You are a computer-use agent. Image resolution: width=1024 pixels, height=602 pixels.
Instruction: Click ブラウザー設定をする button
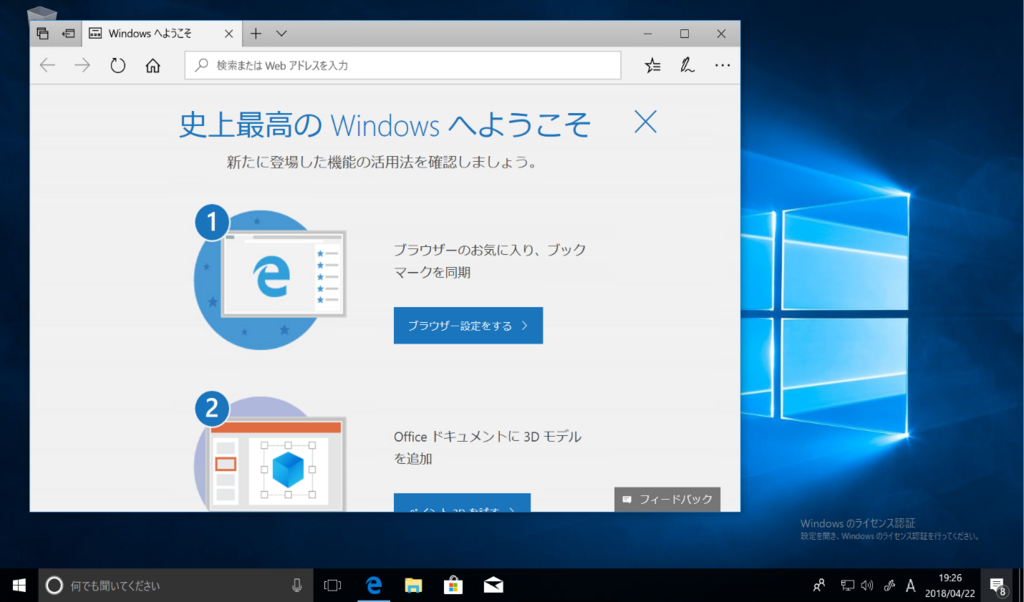(468, 325)
